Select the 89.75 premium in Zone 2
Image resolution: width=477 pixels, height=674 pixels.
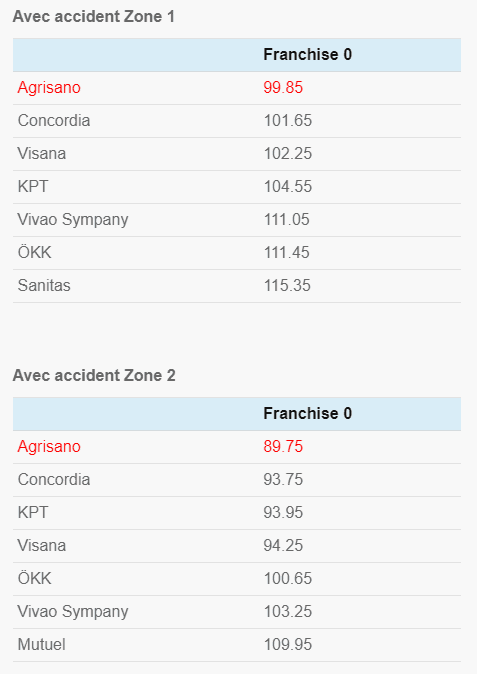click(x=283, y=447)
